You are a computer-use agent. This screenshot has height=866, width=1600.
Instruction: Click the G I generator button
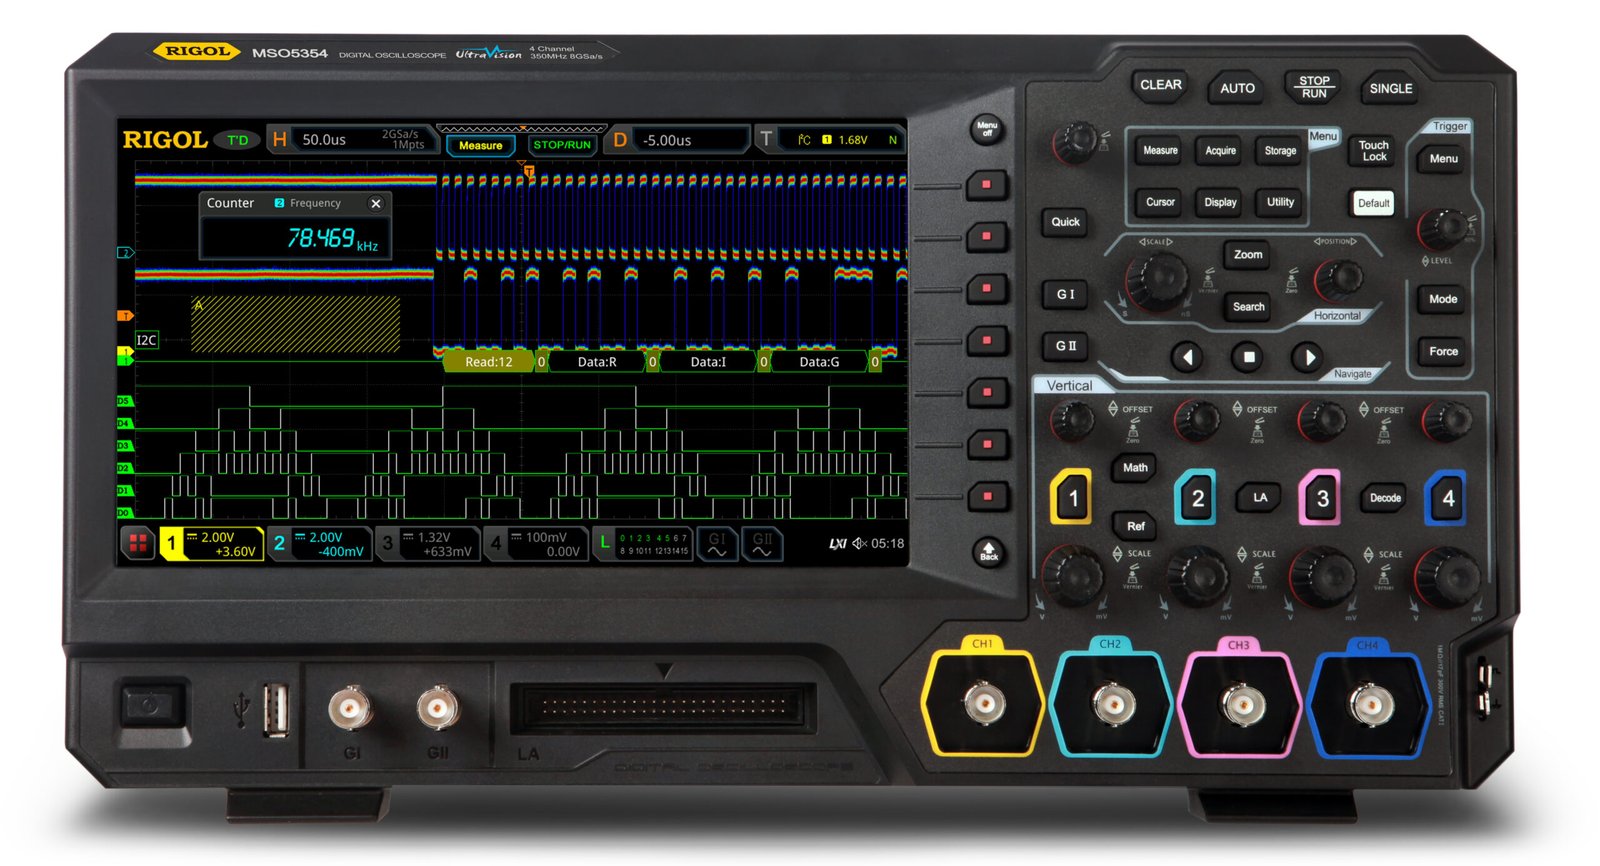[x=1066, y=294]
